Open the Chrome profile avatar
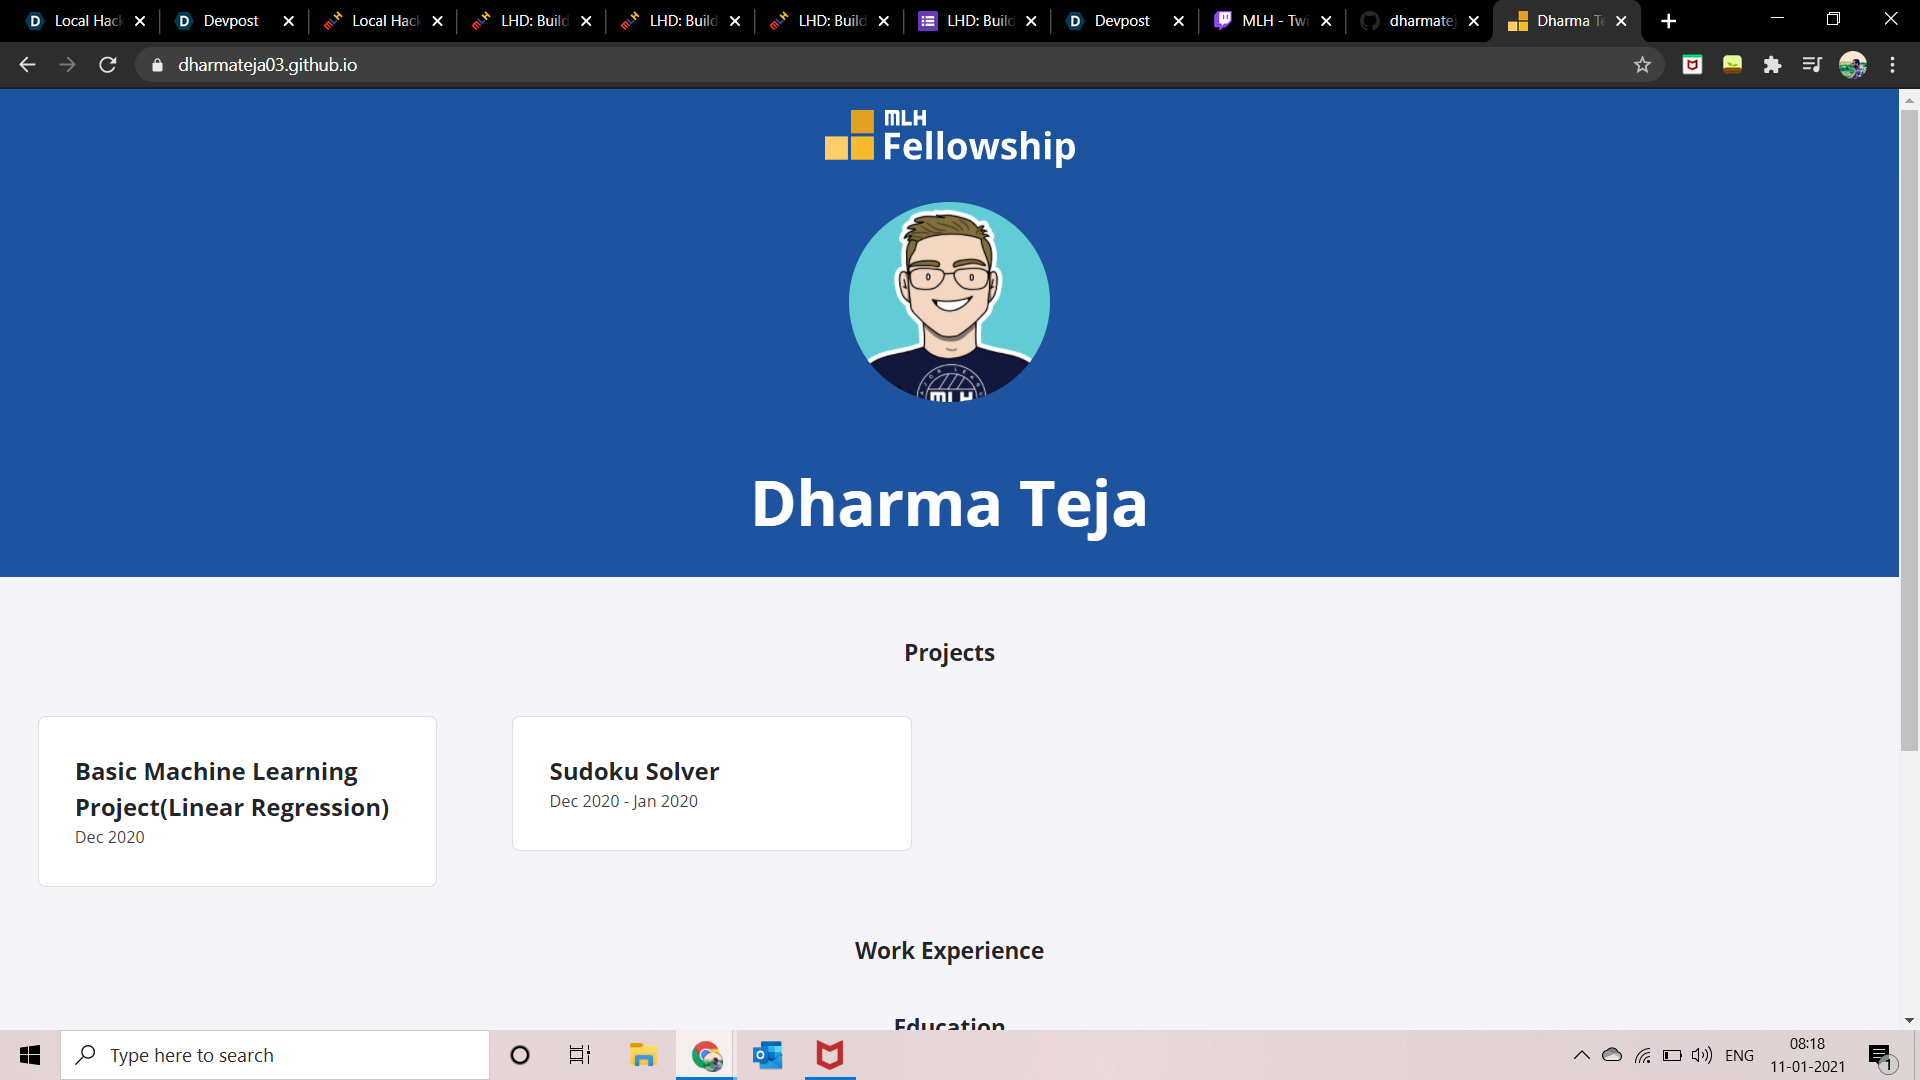This screenshot has width=1920, height=1080. coord(1852,65)
